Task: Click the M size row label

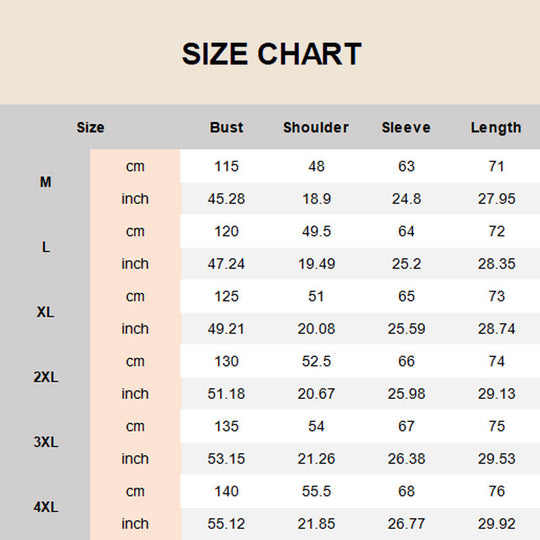Action: point(45,182)
